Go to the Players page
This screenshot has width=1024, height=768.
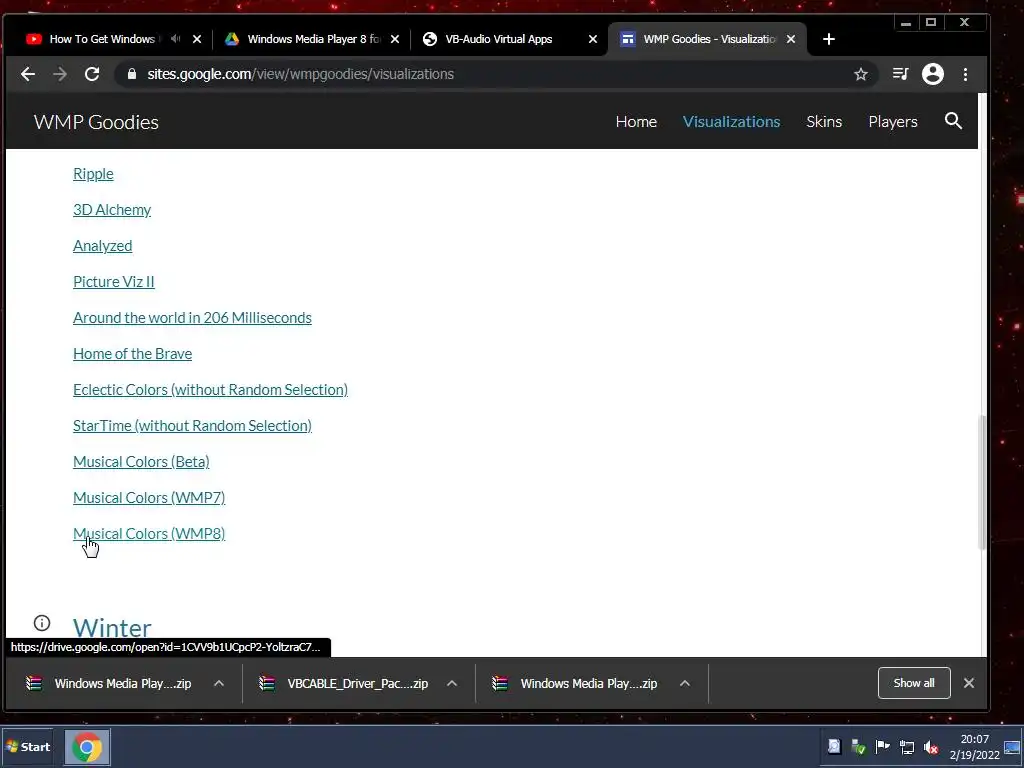click(893, 121)
